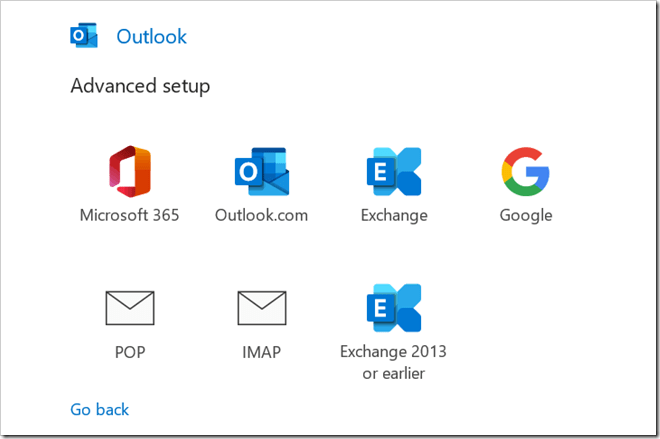The image size is (660, 439).
Task: Click the POP text label
Action: [129, 352]
